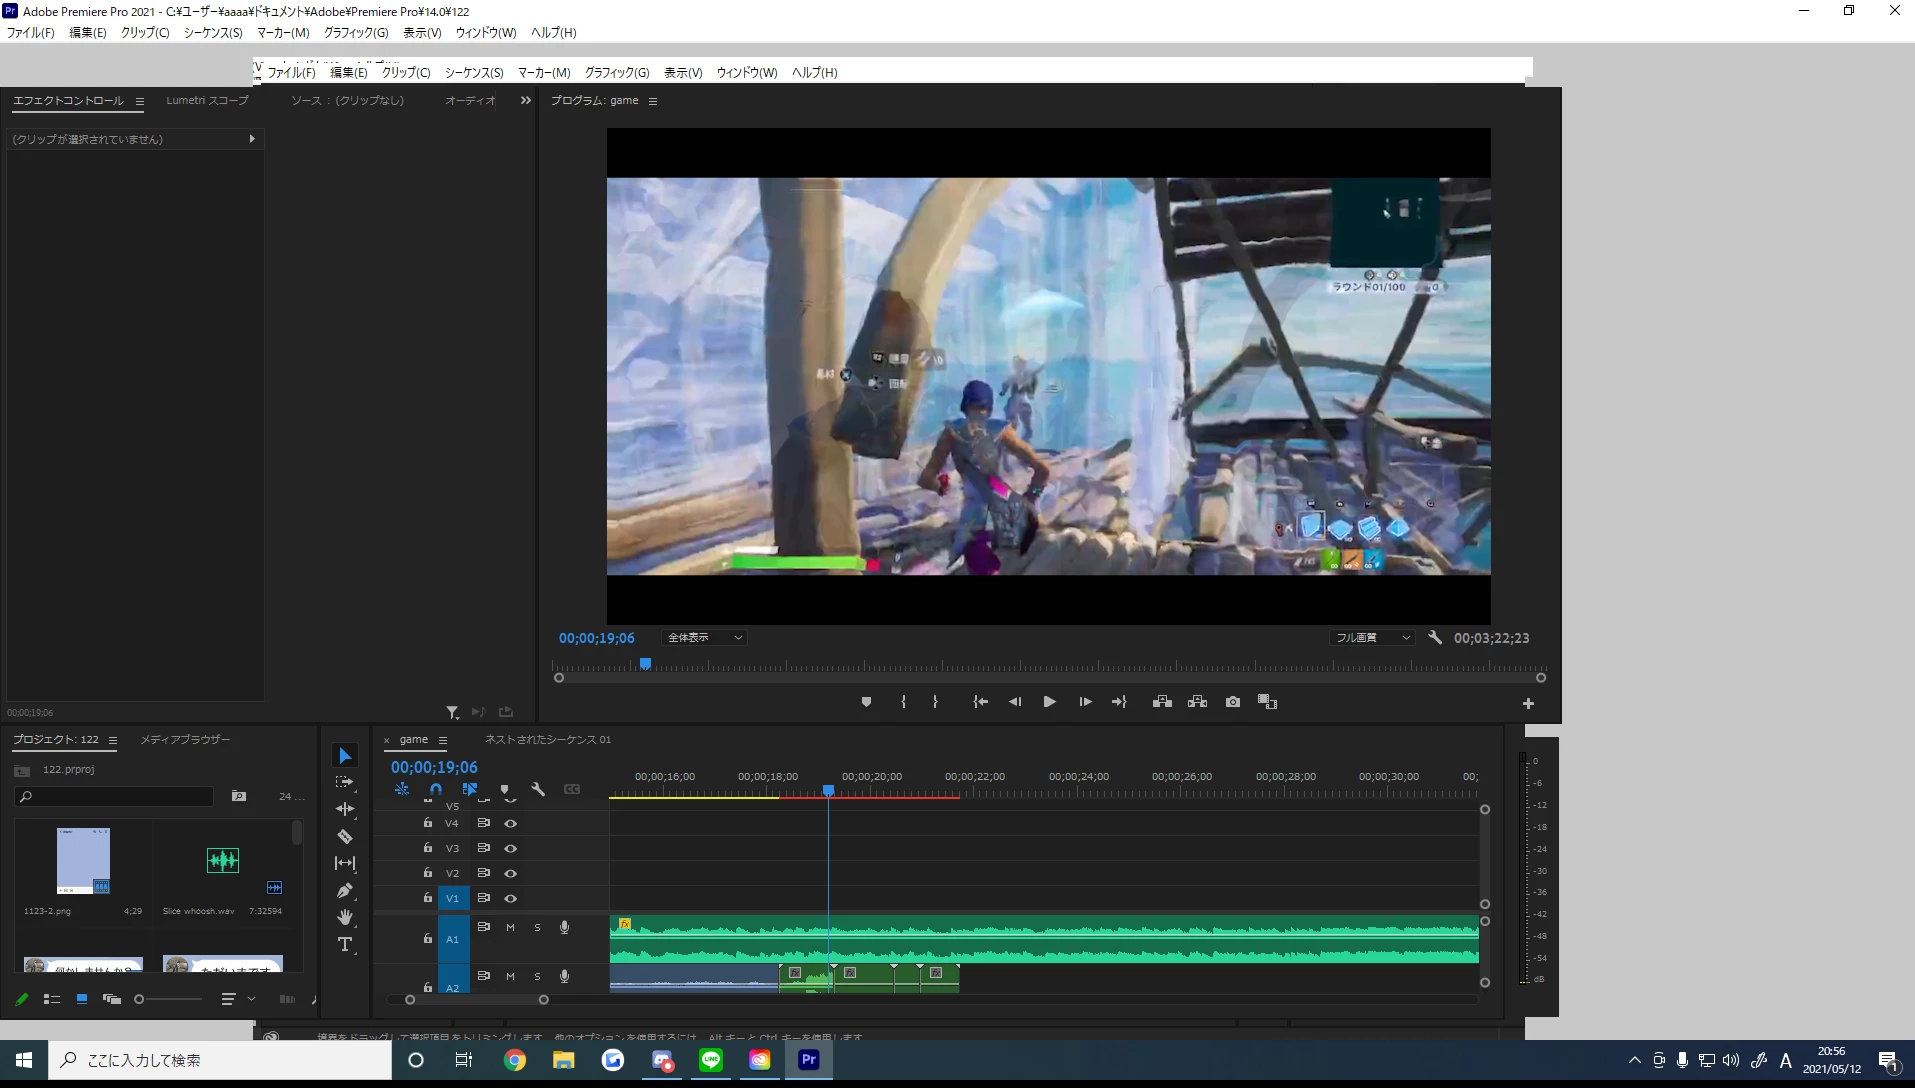This screenshot has width=1915, height=1088.
Task: Mute the A2 audio track
Action: click(x=510, y=977)
